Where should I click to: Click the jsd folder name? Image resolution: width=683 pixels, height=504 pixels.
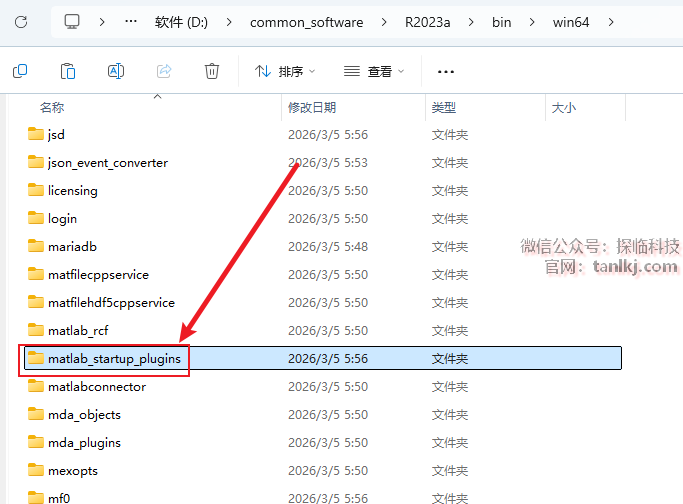click(56, 135)
